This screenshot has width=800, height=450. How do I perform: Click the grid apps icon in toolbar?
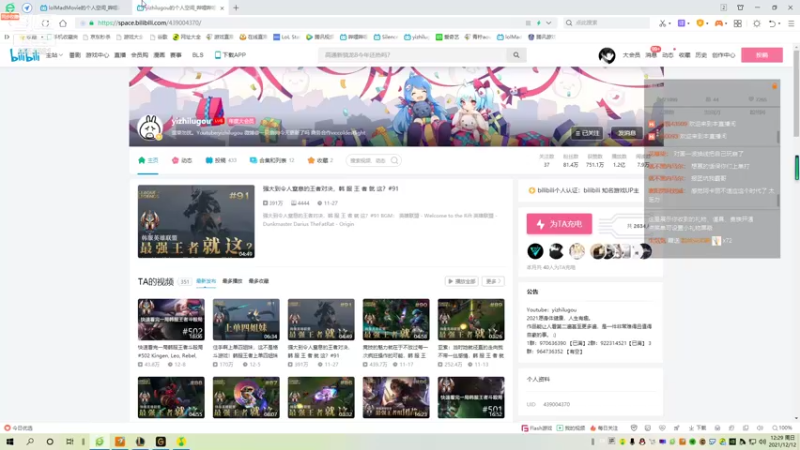738,23
